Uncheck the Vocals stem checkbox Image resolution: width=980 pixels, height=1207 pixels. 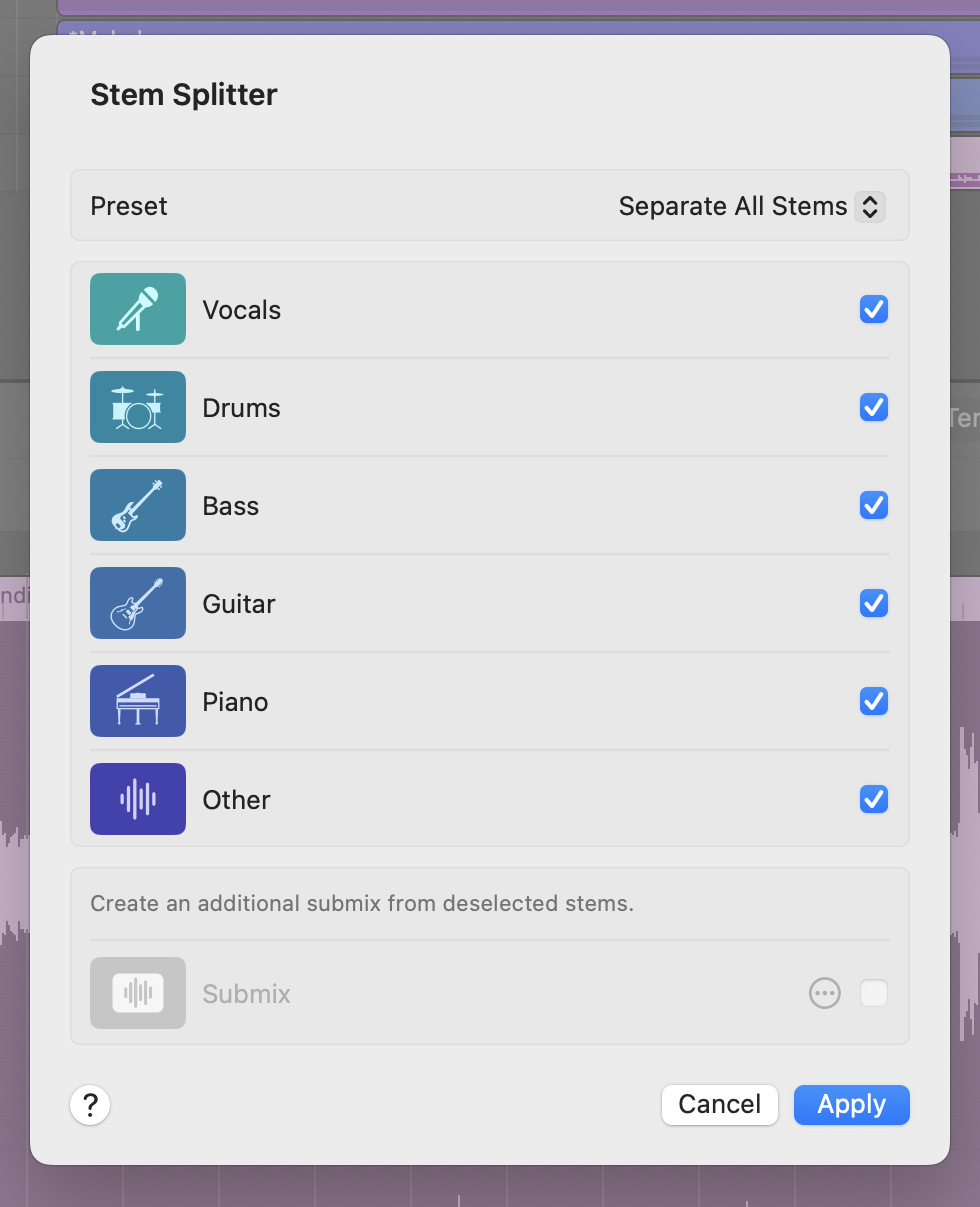tap(873, 309)
